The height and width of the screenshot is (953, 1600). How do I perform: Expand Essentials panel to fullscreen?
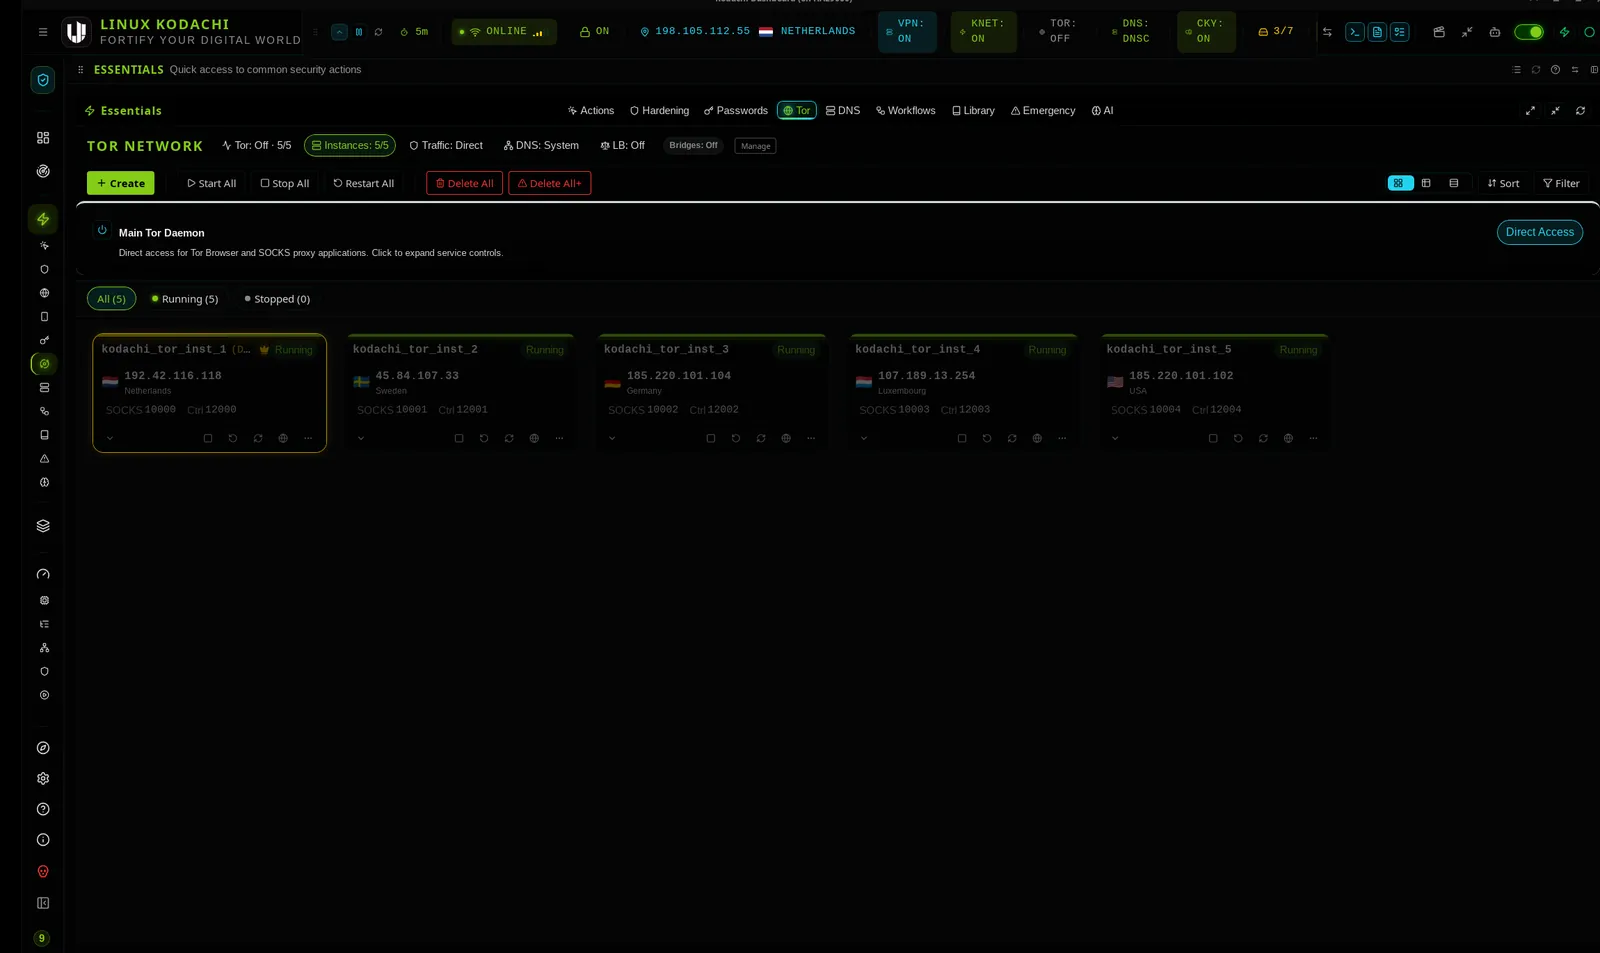(x=1530, y=111)
